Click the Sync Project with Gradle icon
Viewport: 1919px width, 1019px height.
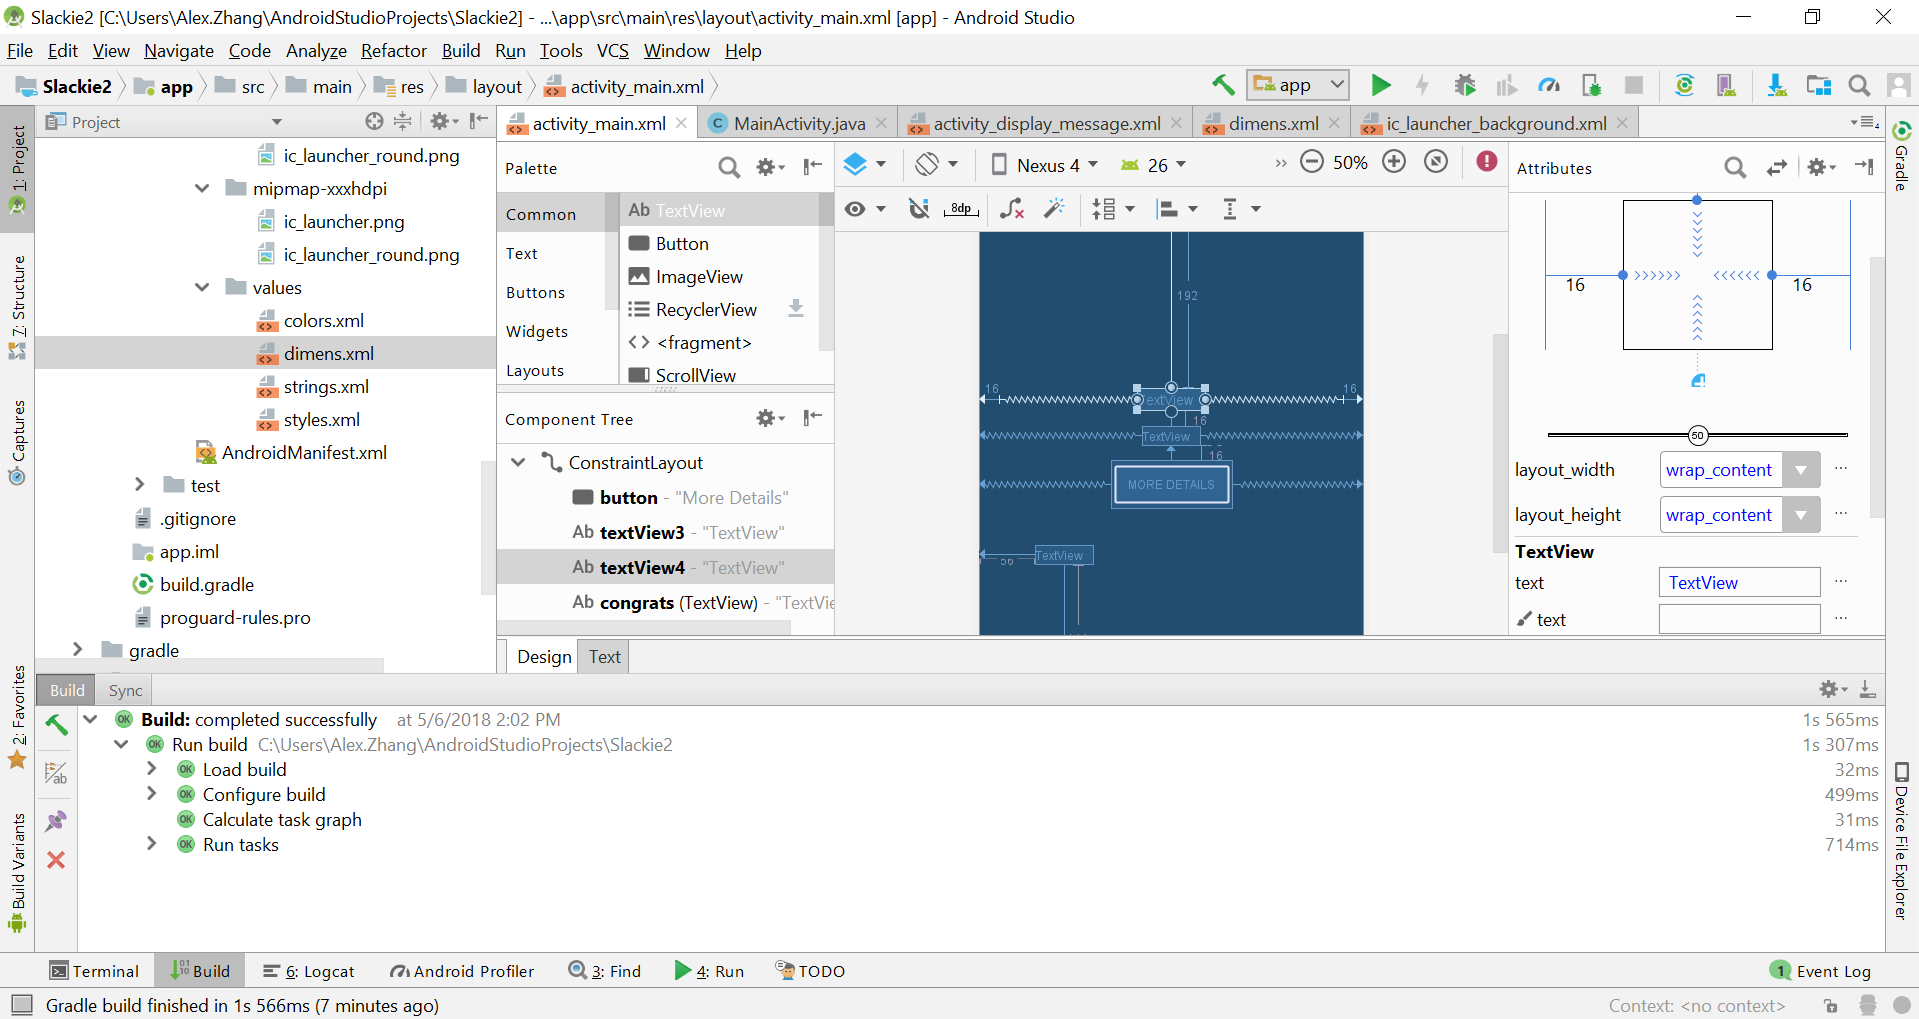point(1684,86)
